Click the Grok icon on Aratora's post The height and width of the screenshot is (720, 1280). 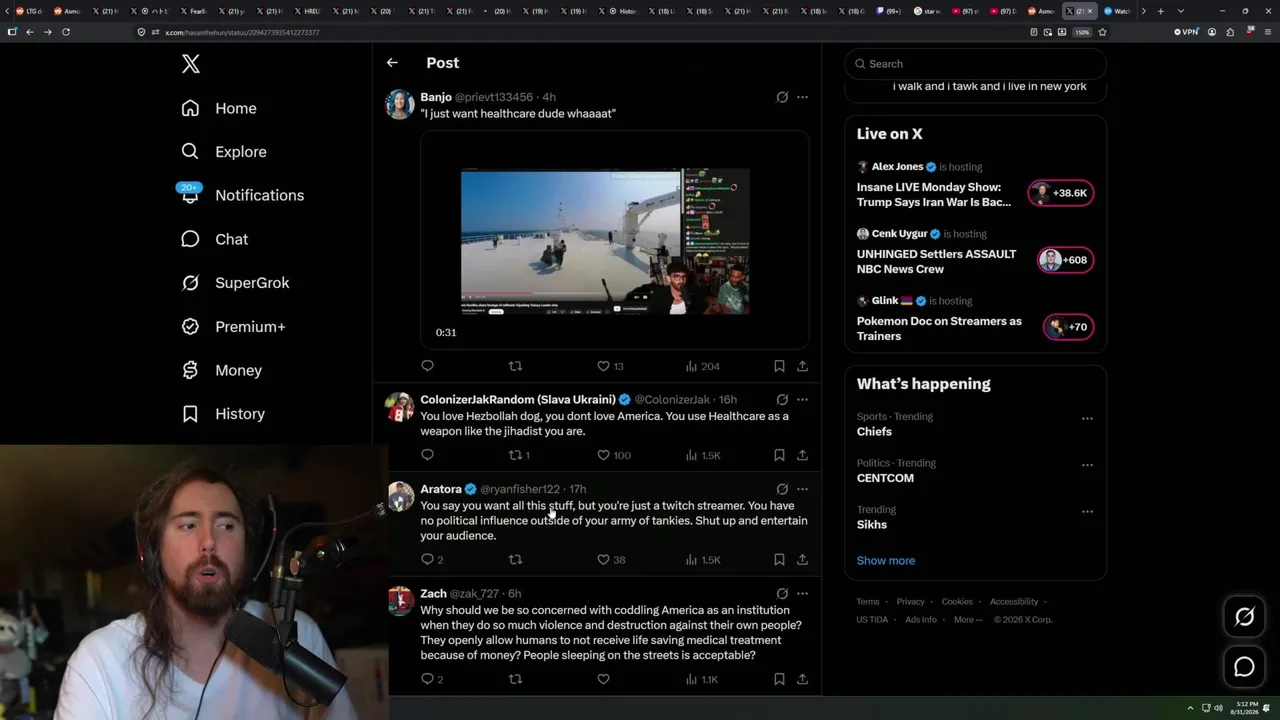[x=782, y=489]
